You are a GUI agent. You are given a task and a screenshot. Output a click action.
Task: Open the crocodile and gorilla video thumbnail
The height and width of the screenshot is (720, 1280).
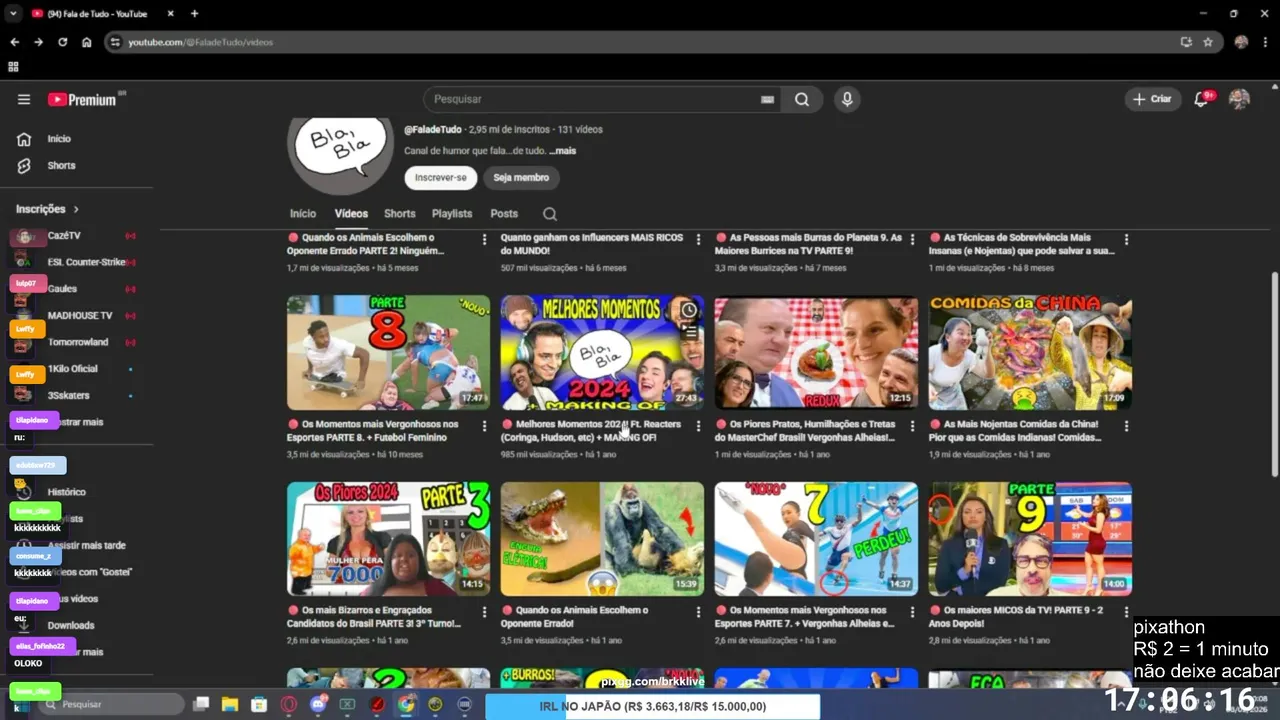point(602,539)
